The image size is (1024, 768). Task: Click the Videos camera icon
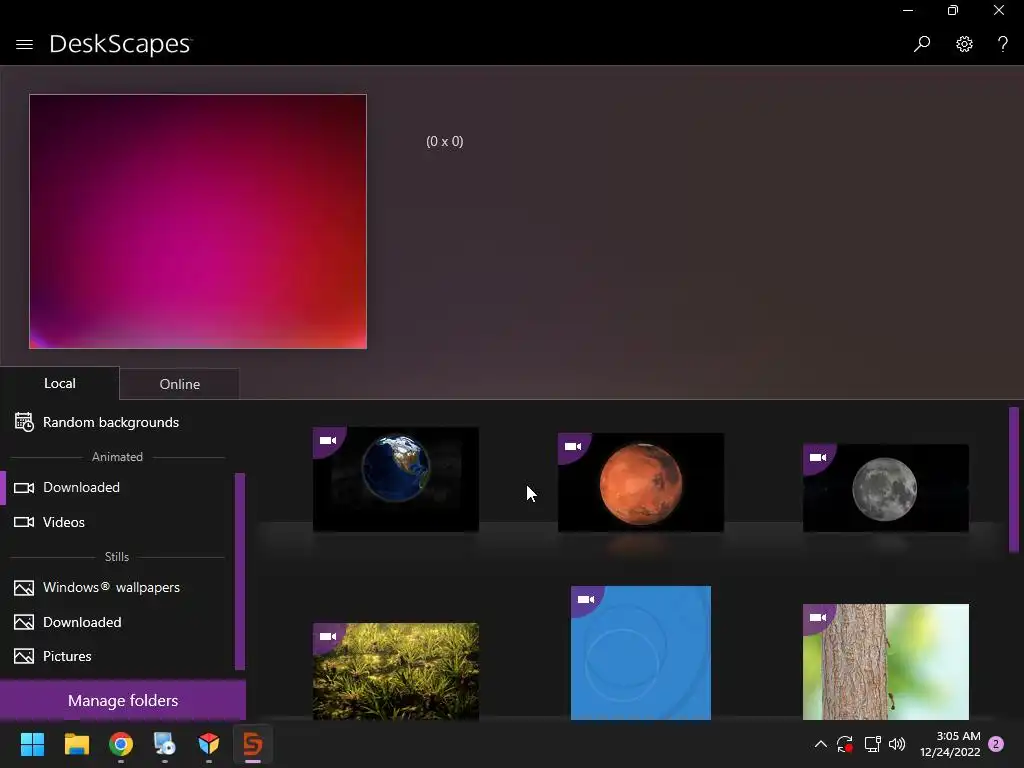click(x=24, y=522)
